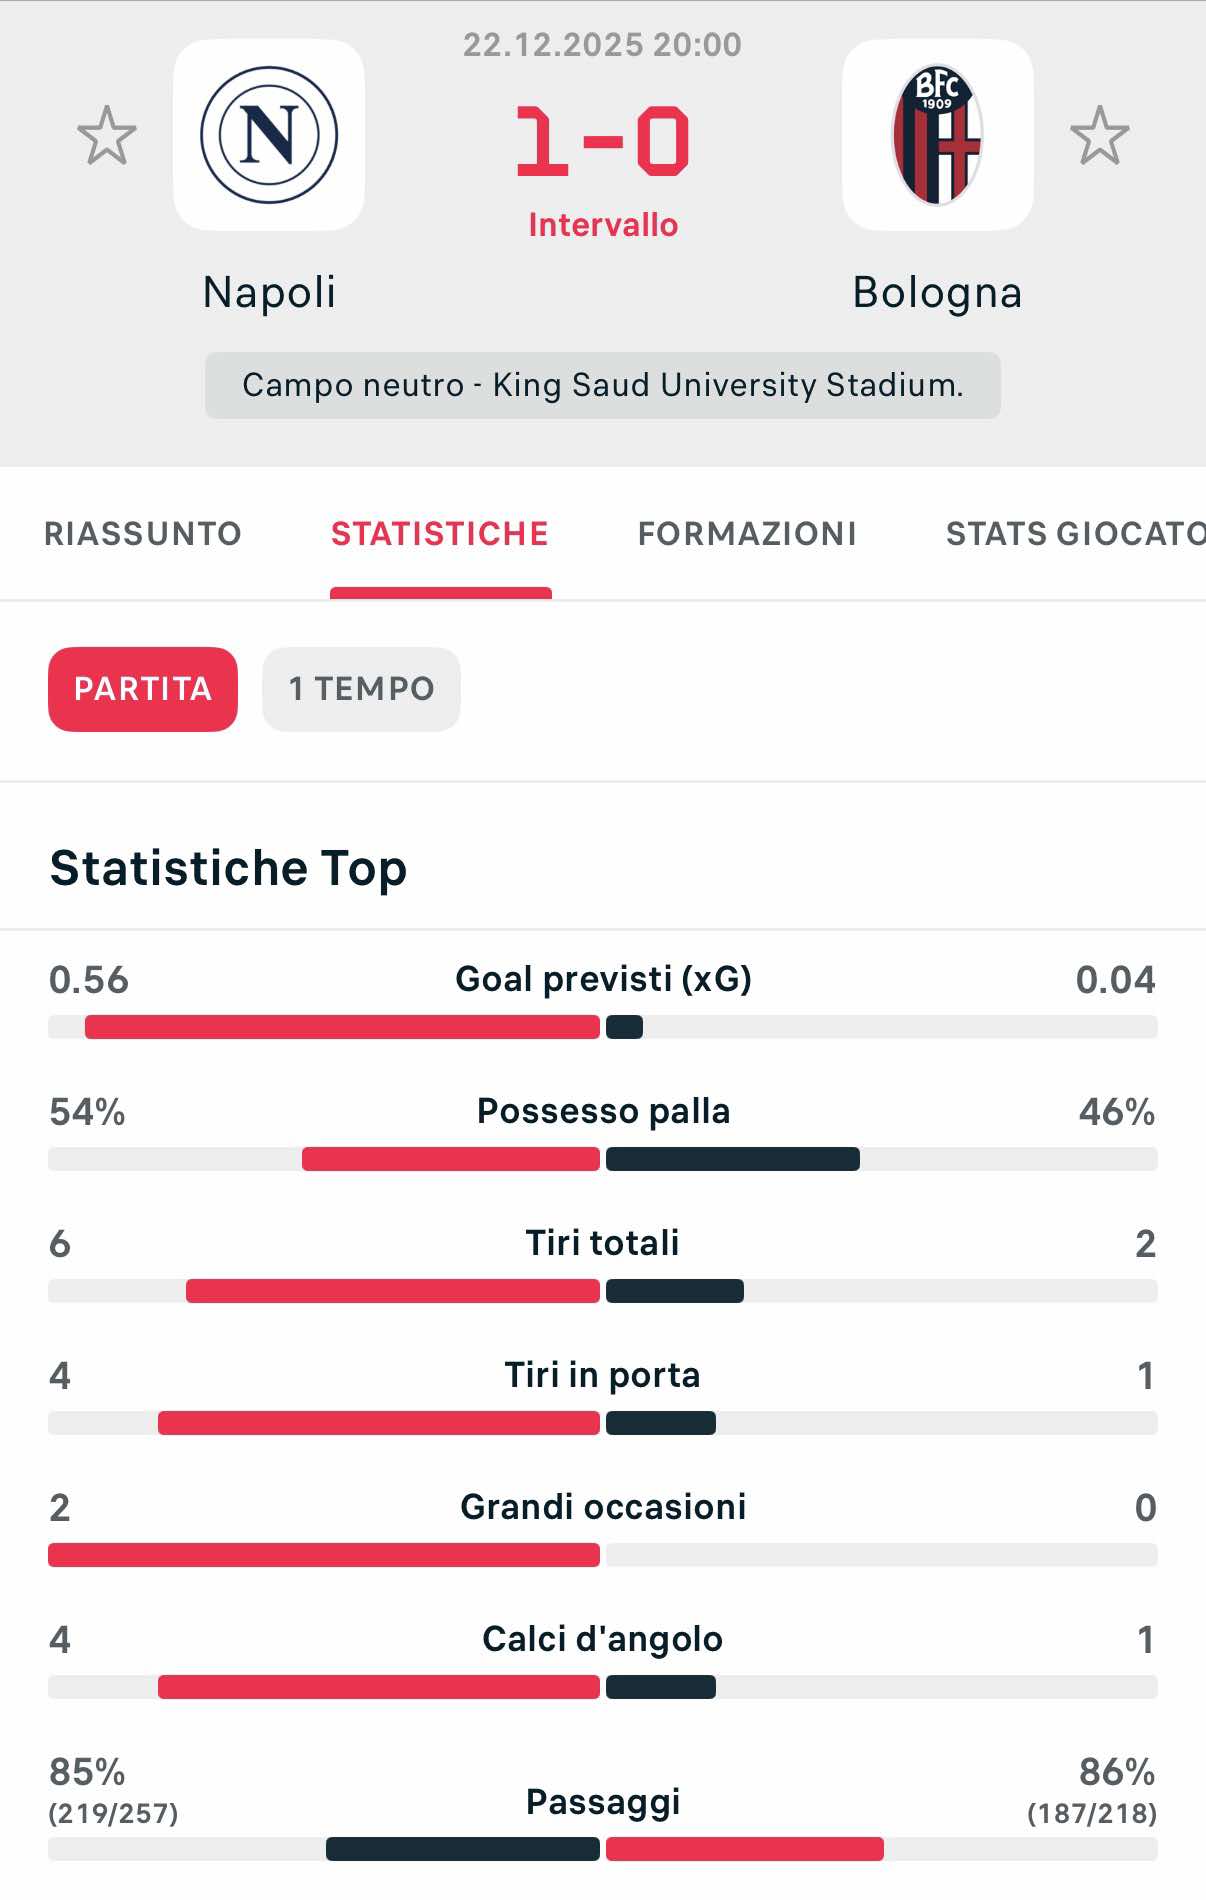The width and height of the screenshot is (1206, 1900).
Task: Tap the Bologna team crest
Action: (x=937, y=135)
